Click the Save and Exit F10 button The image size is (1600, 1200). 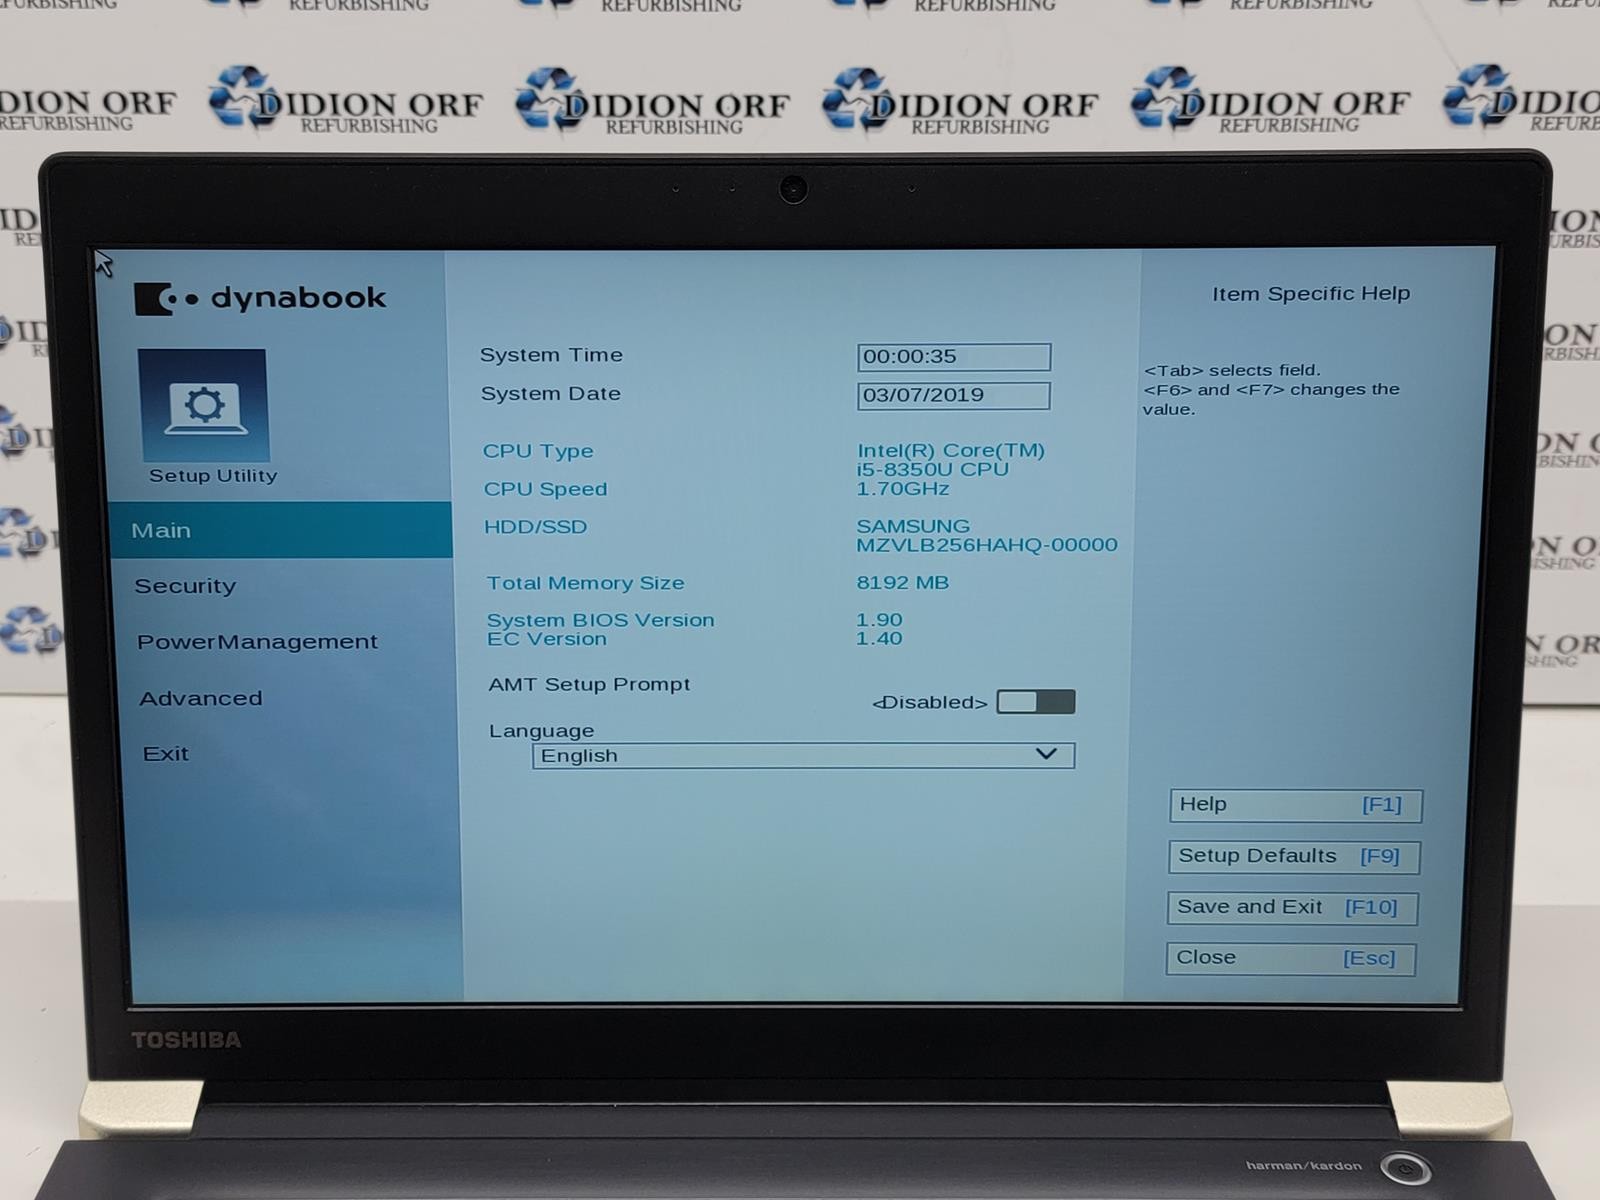point(1292,907)
